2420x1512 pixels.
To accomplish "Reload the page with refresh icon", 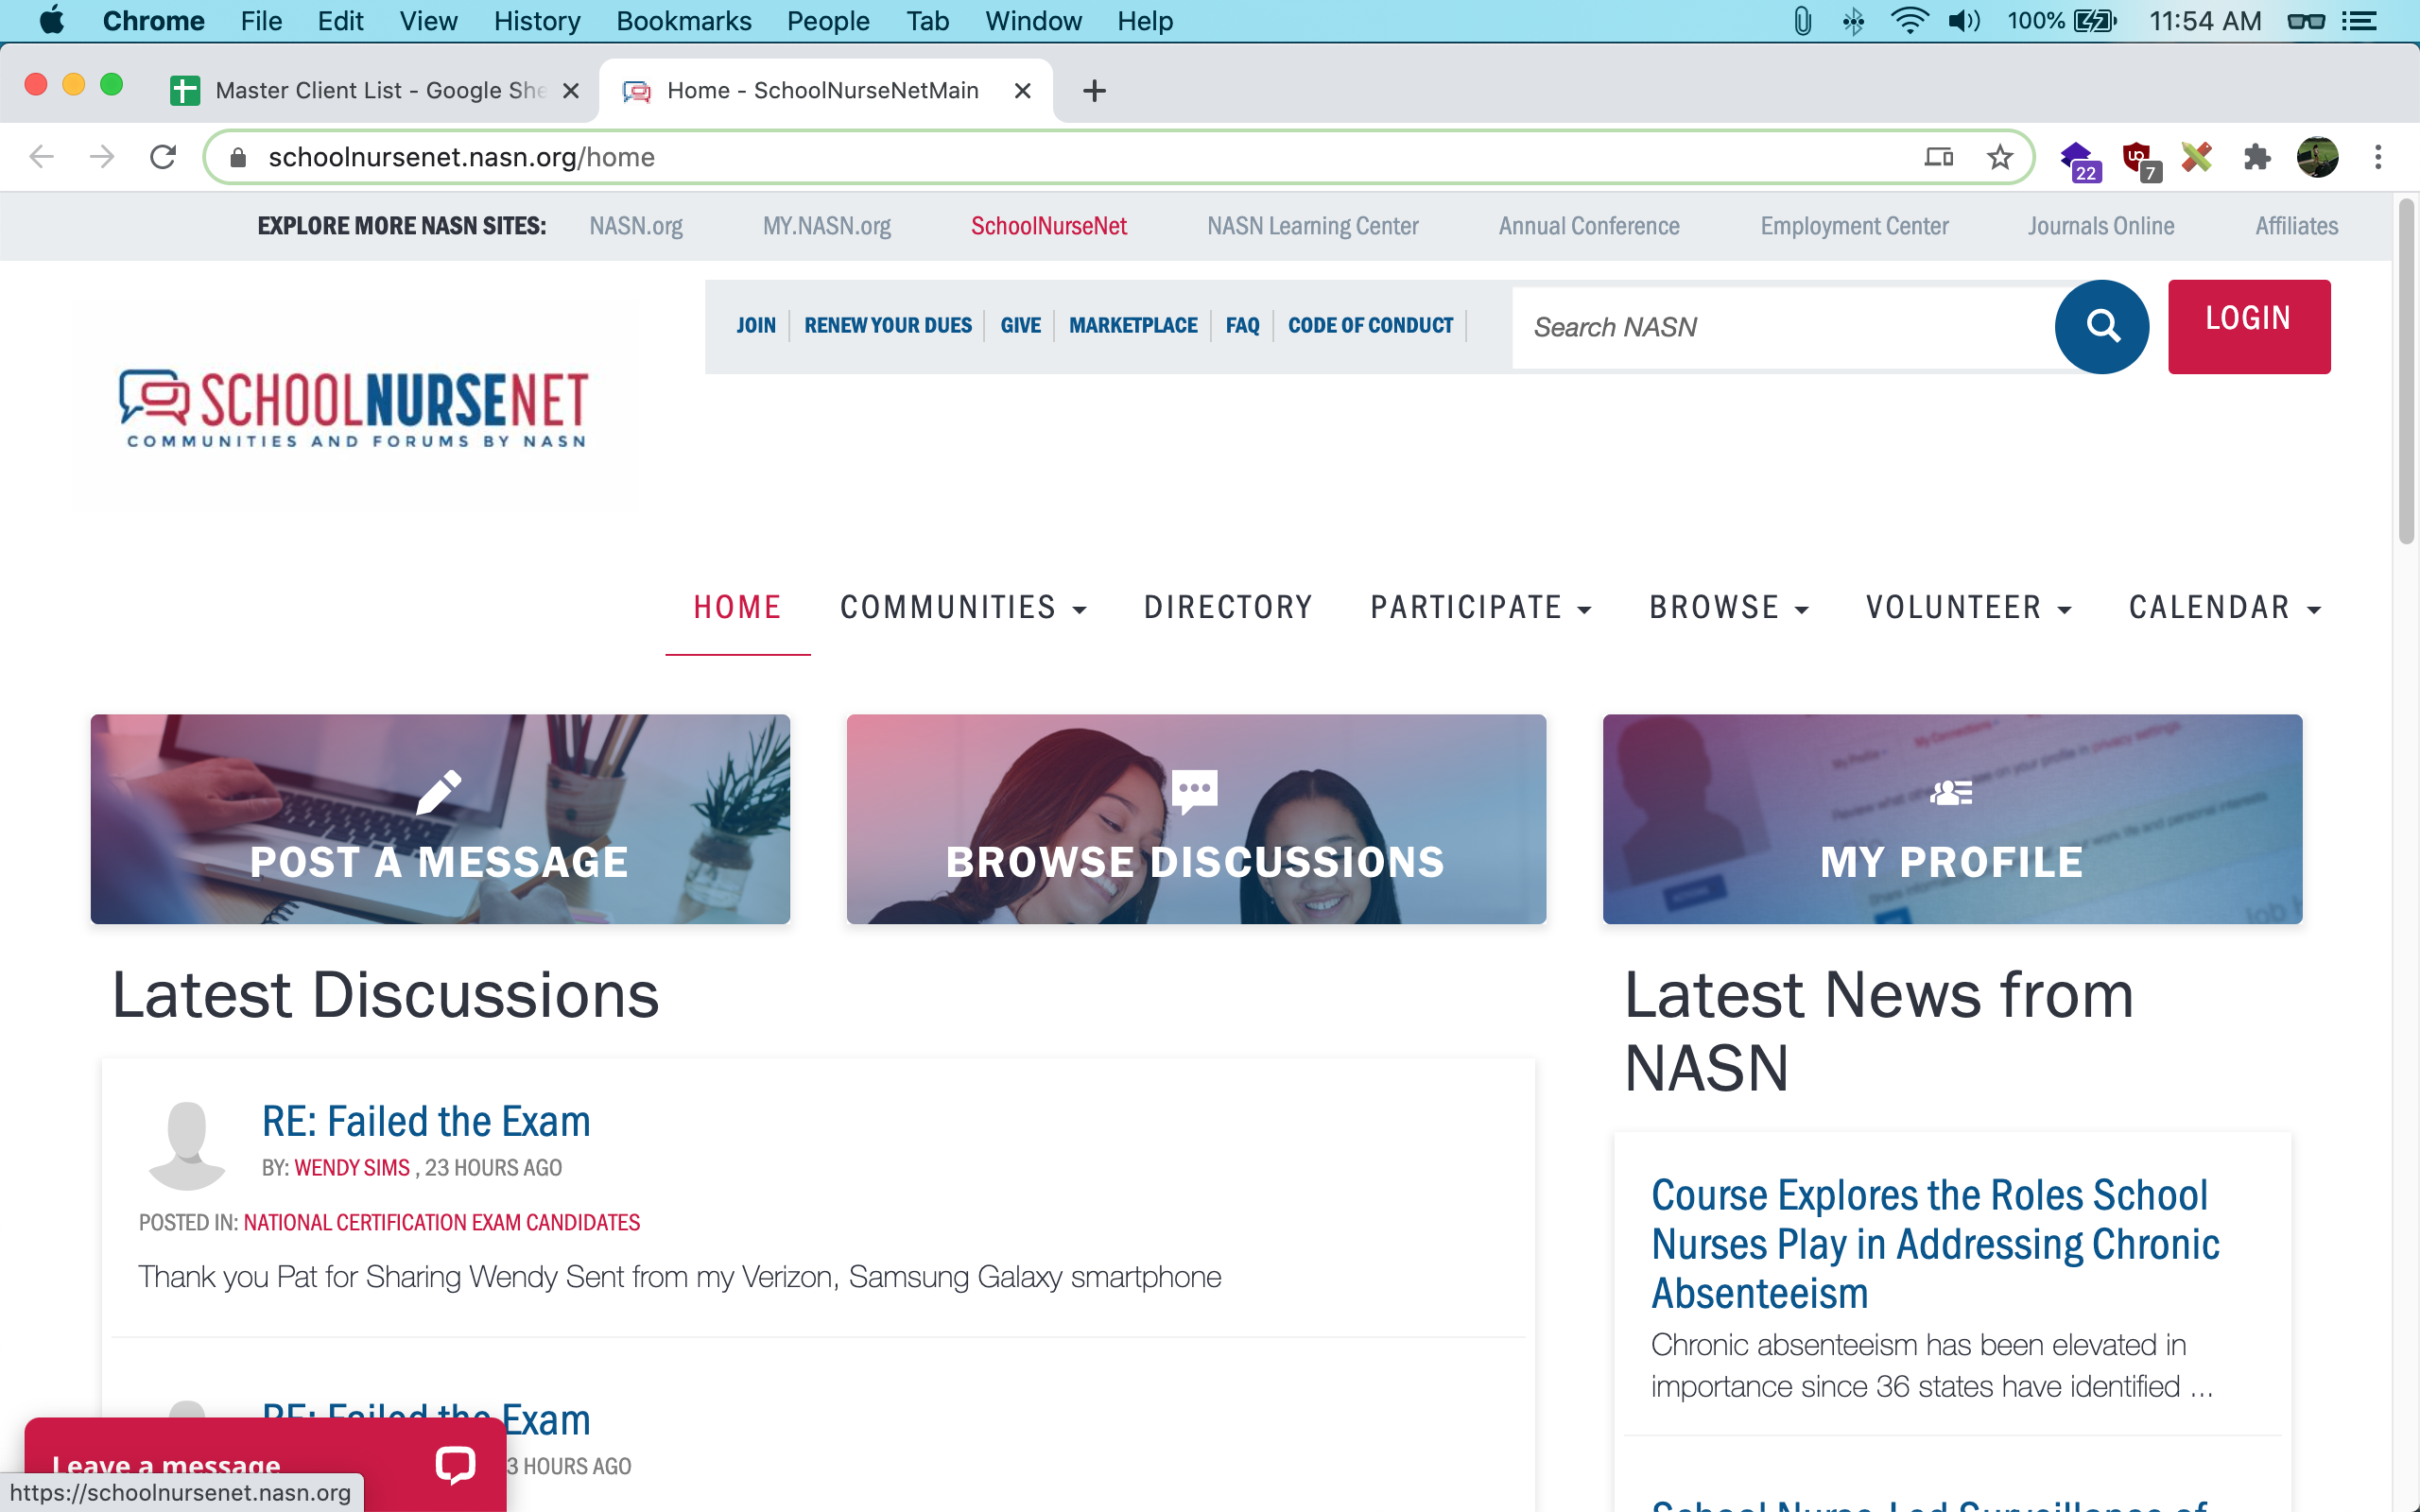I will 163,157.
